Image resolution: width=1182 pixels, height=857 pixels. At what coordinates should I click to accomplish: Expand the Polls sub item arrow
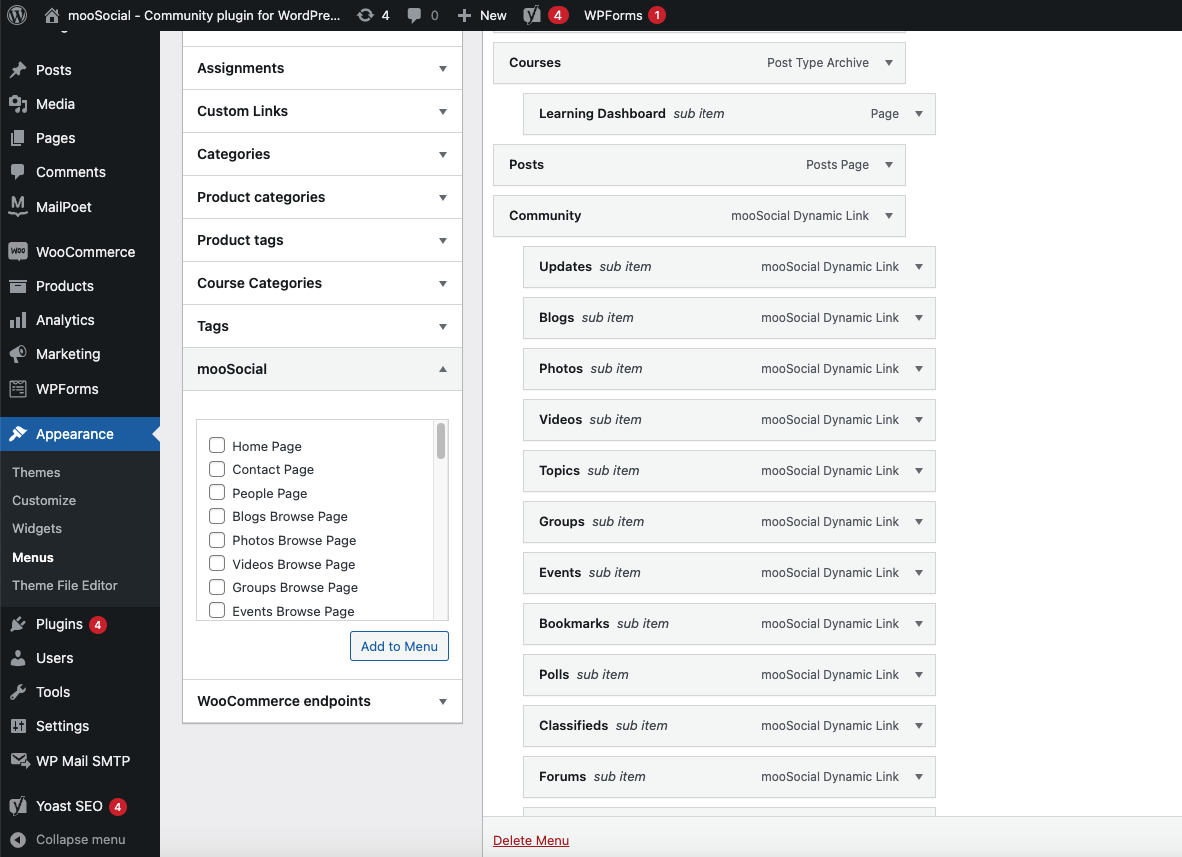tap(919, 675)
